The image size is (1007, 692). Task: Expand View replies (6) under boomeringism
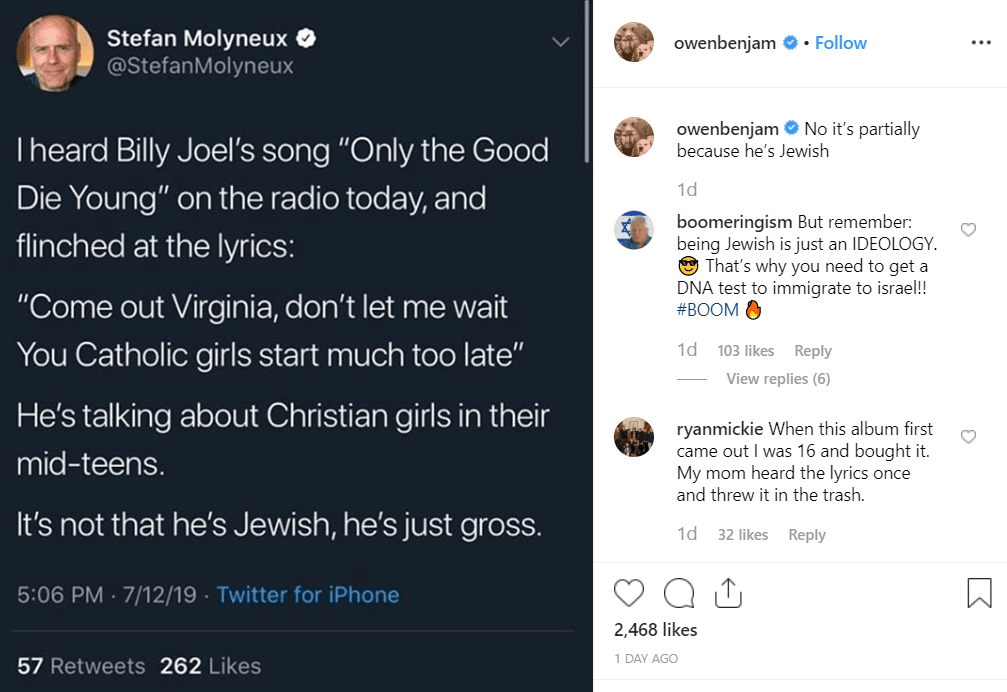pos(778,379)
